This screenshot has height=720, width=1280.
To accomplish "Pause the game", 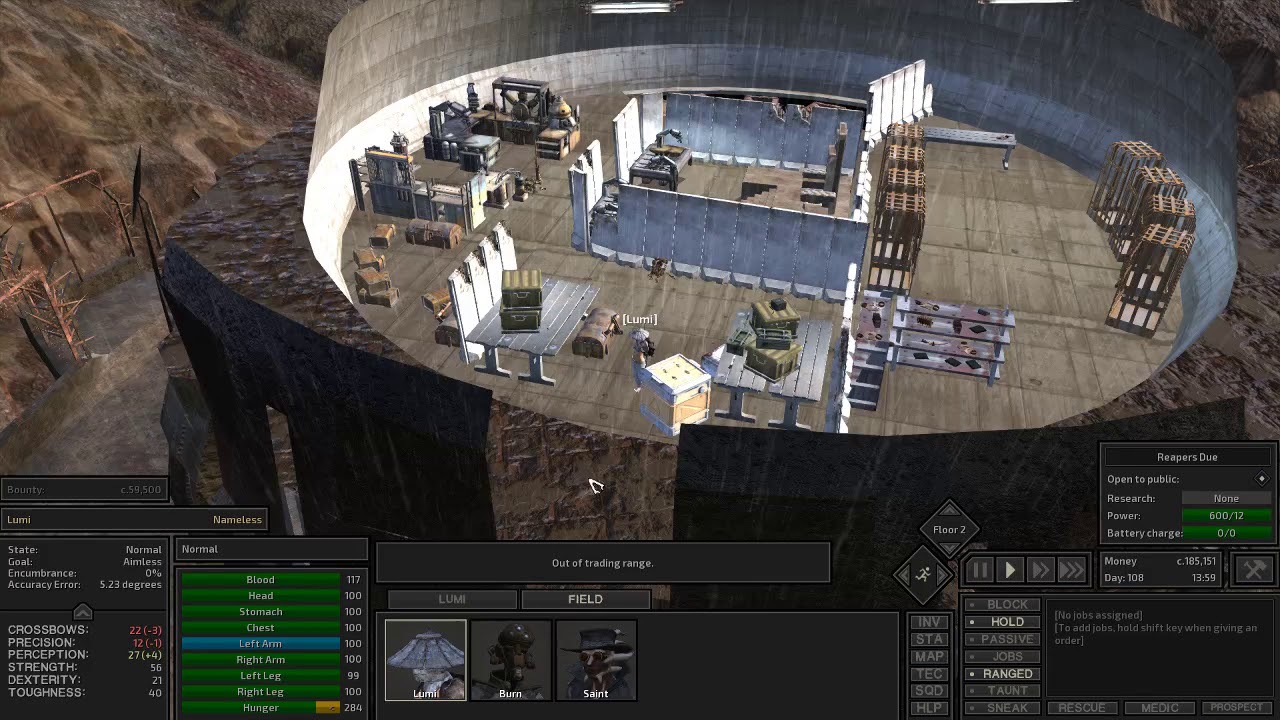I will point(979,570).
